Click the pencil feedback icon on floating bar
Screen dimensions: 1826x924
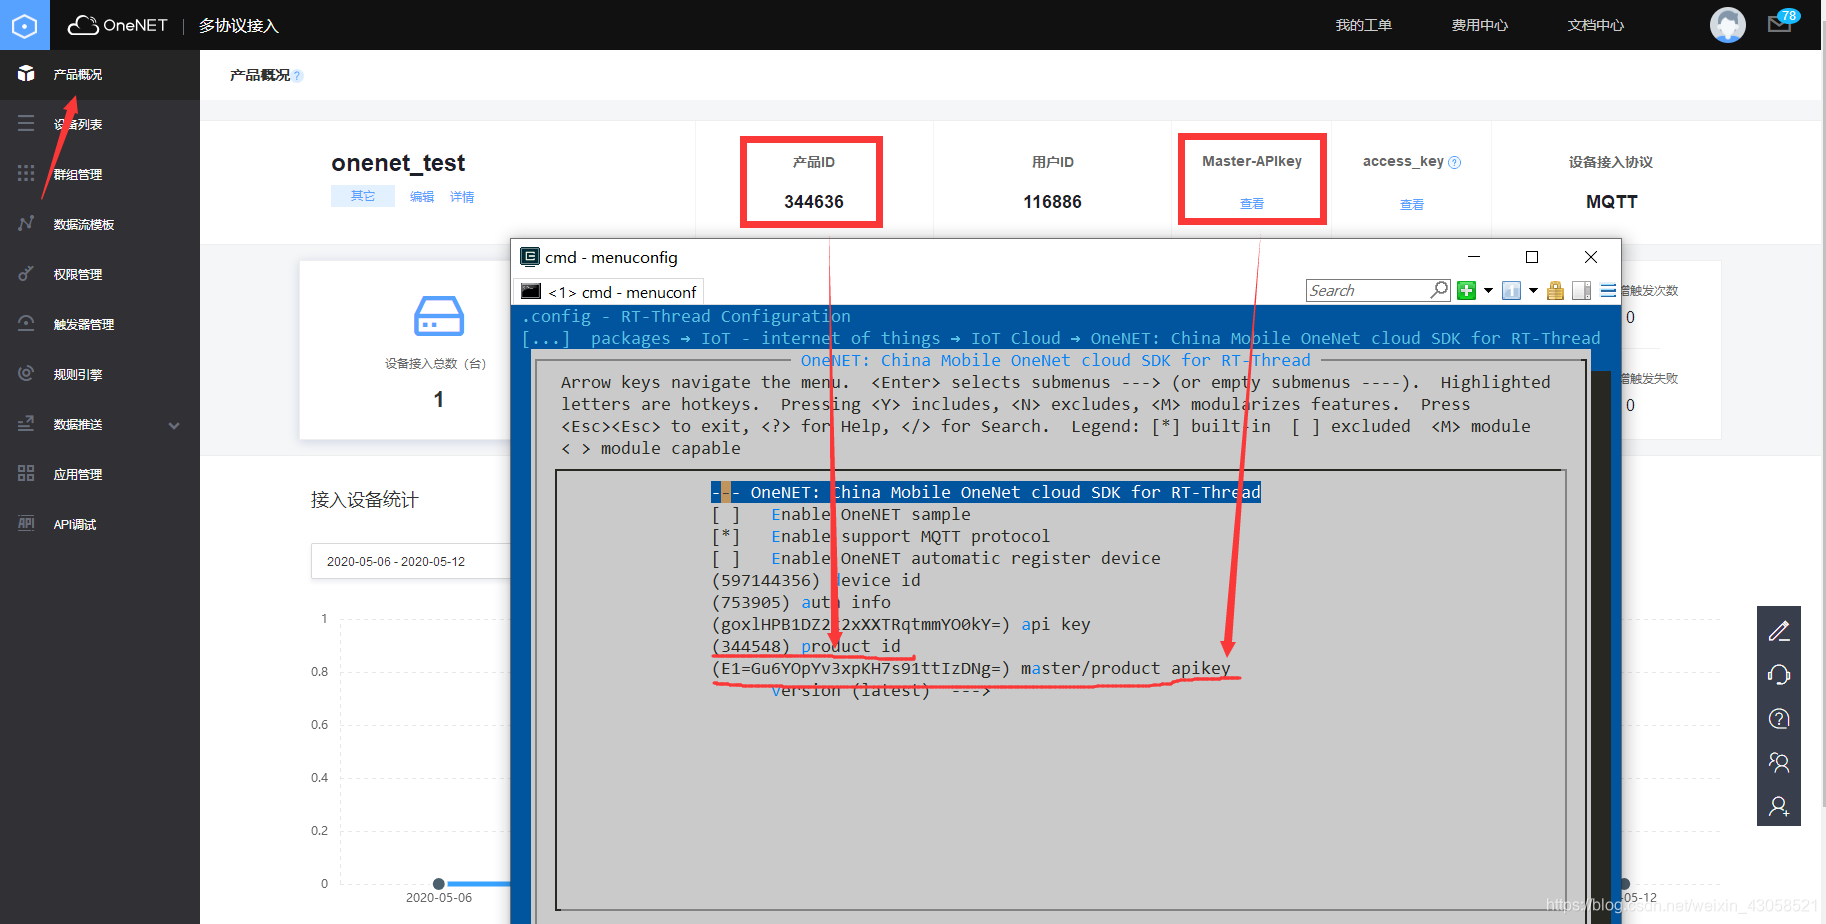point(1779,631)
